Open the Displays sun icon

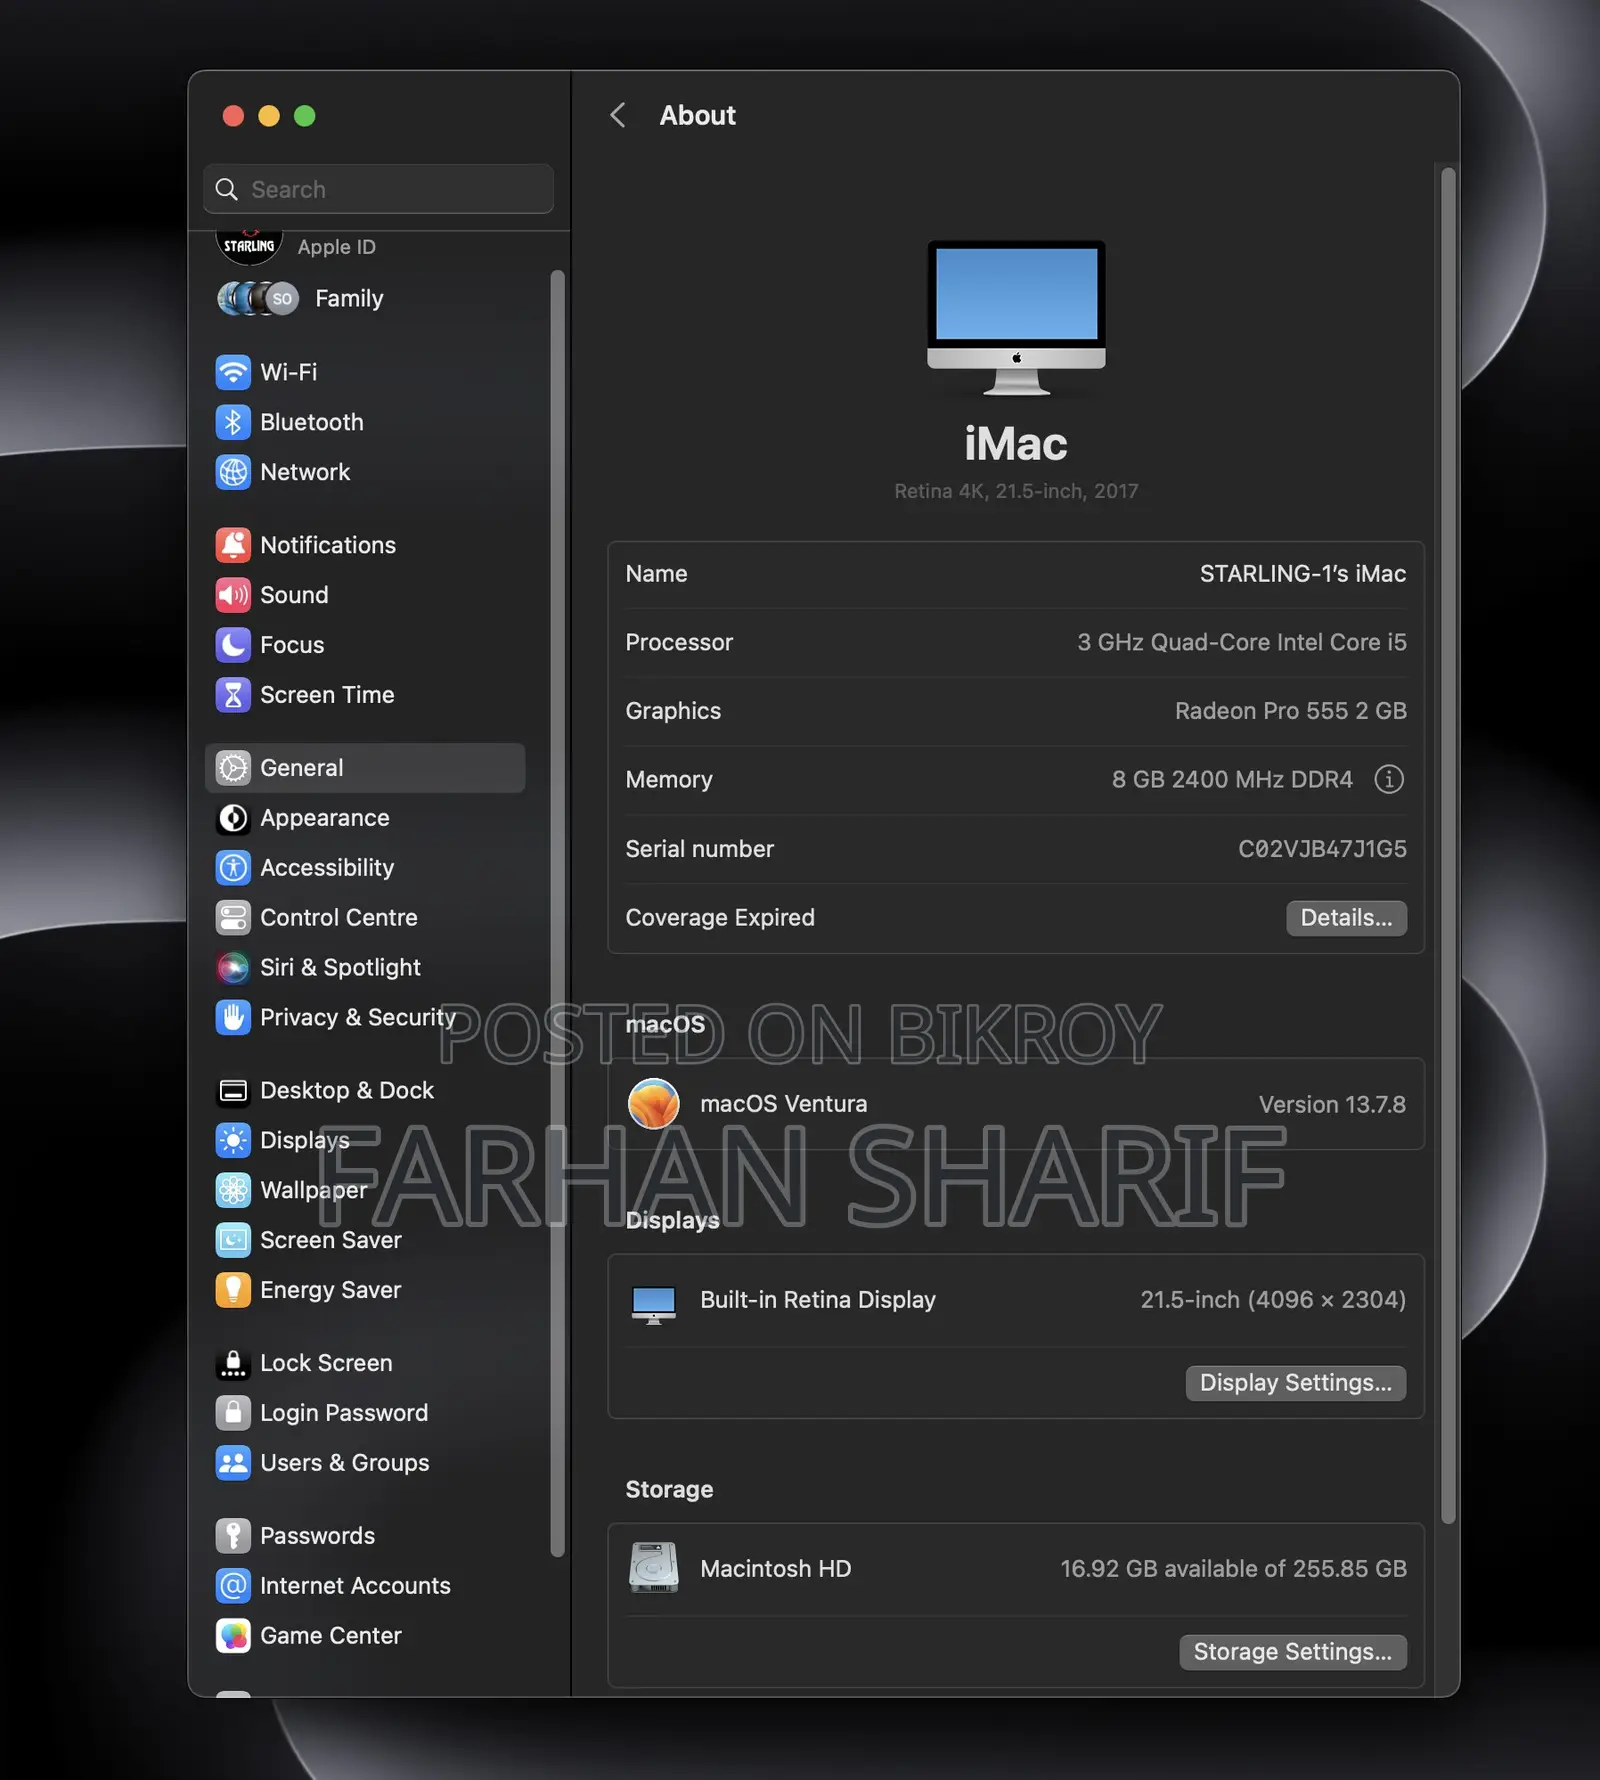pos(233,1141)
